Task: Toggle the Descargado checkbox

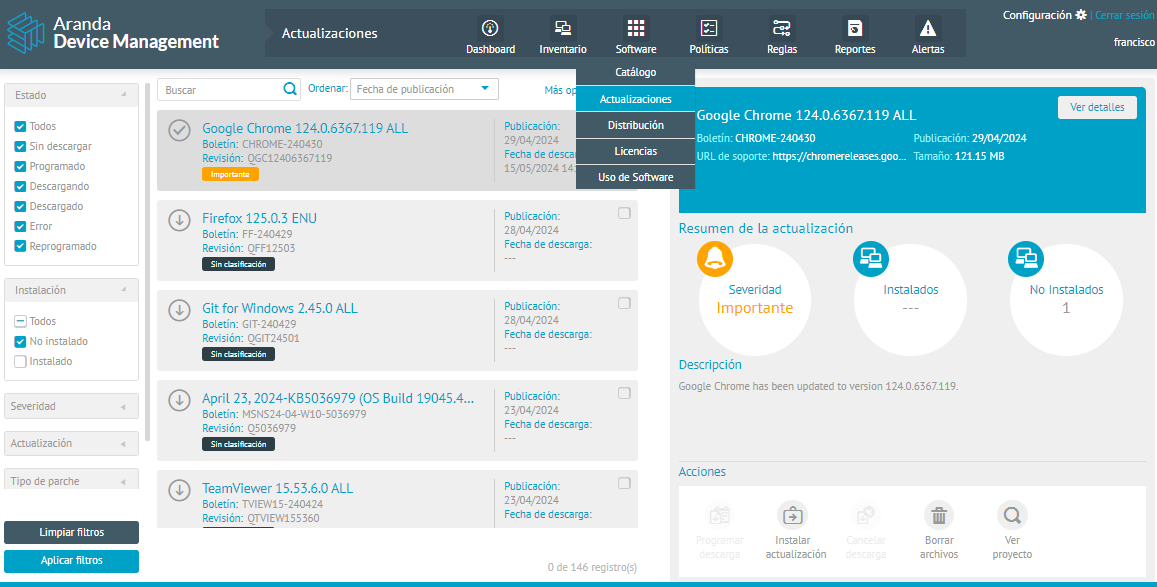Action: point(21,206)
